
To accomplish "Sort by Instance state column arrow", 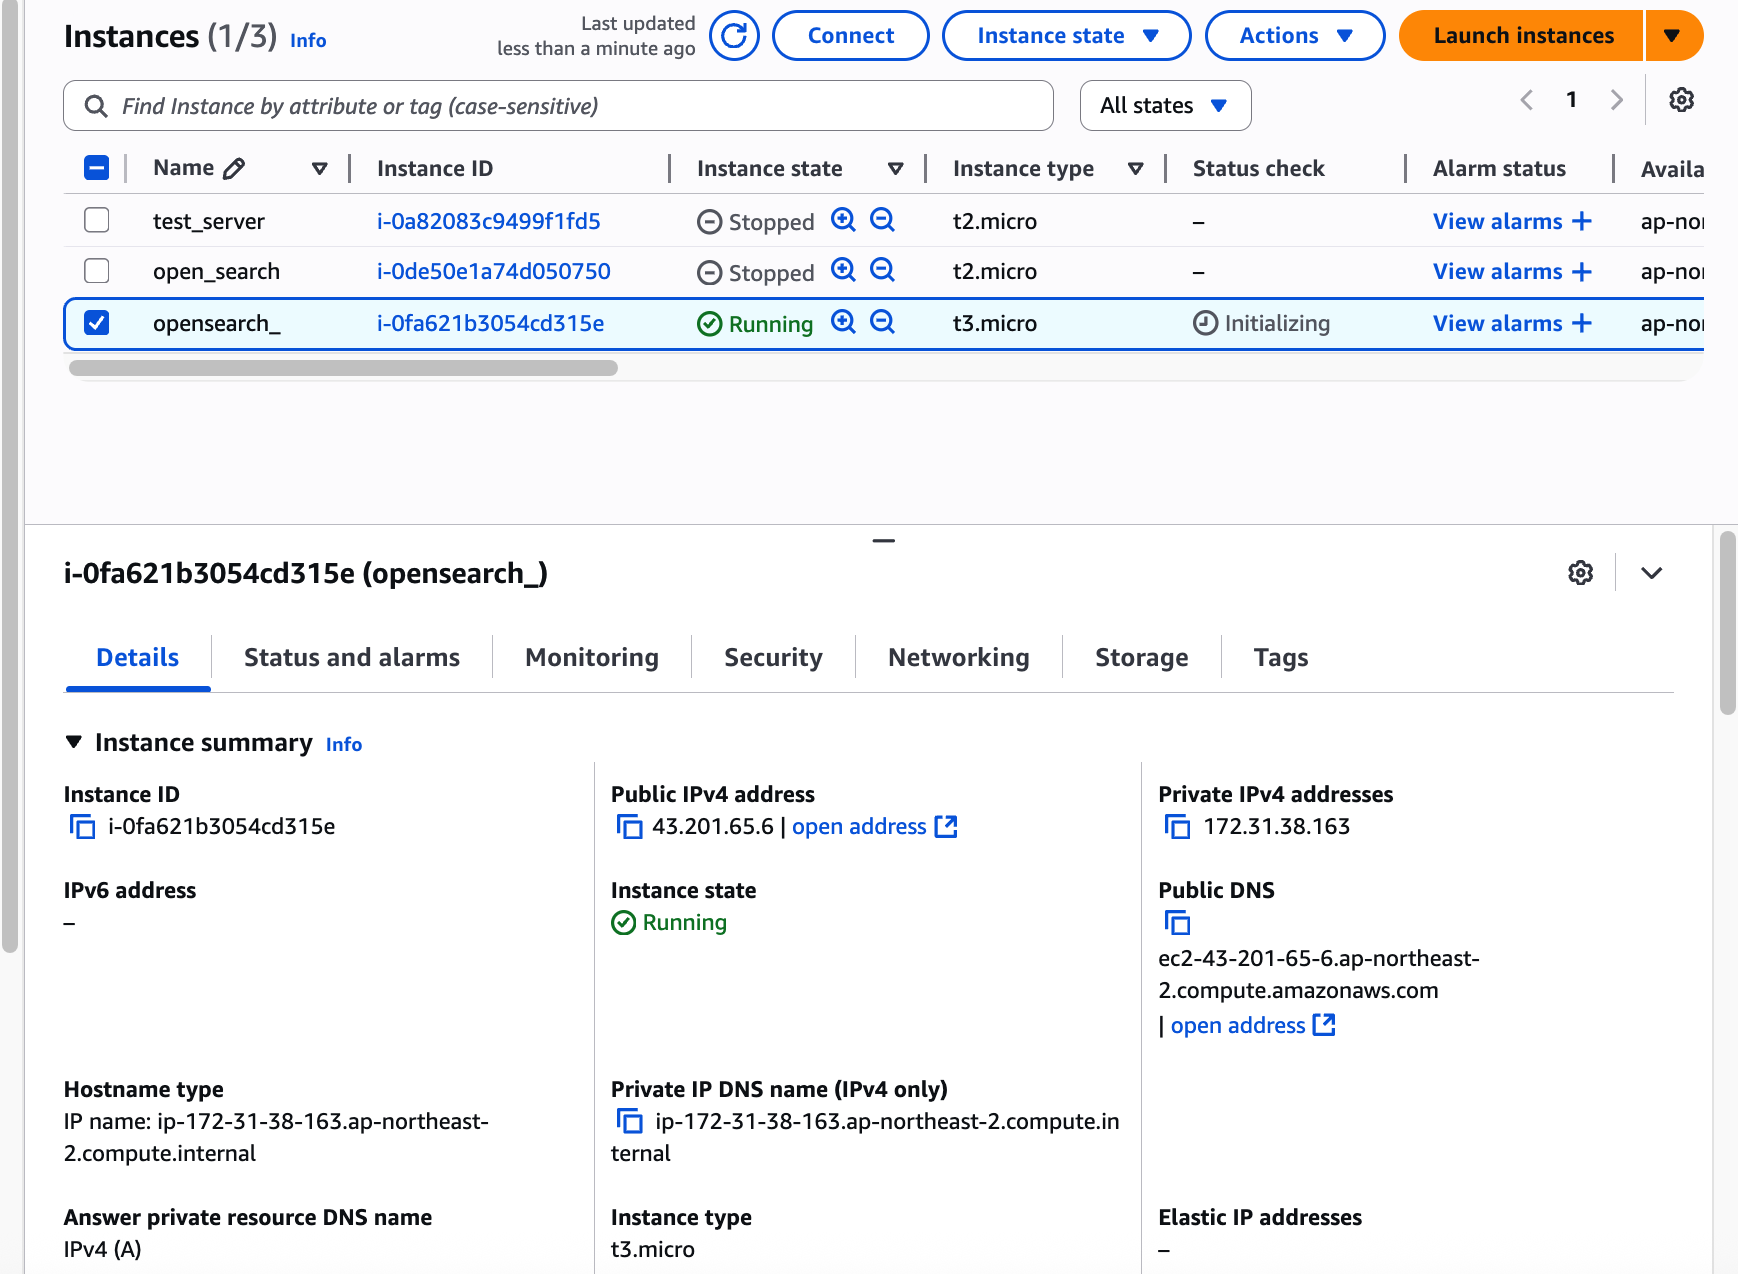I will point(896,169).
